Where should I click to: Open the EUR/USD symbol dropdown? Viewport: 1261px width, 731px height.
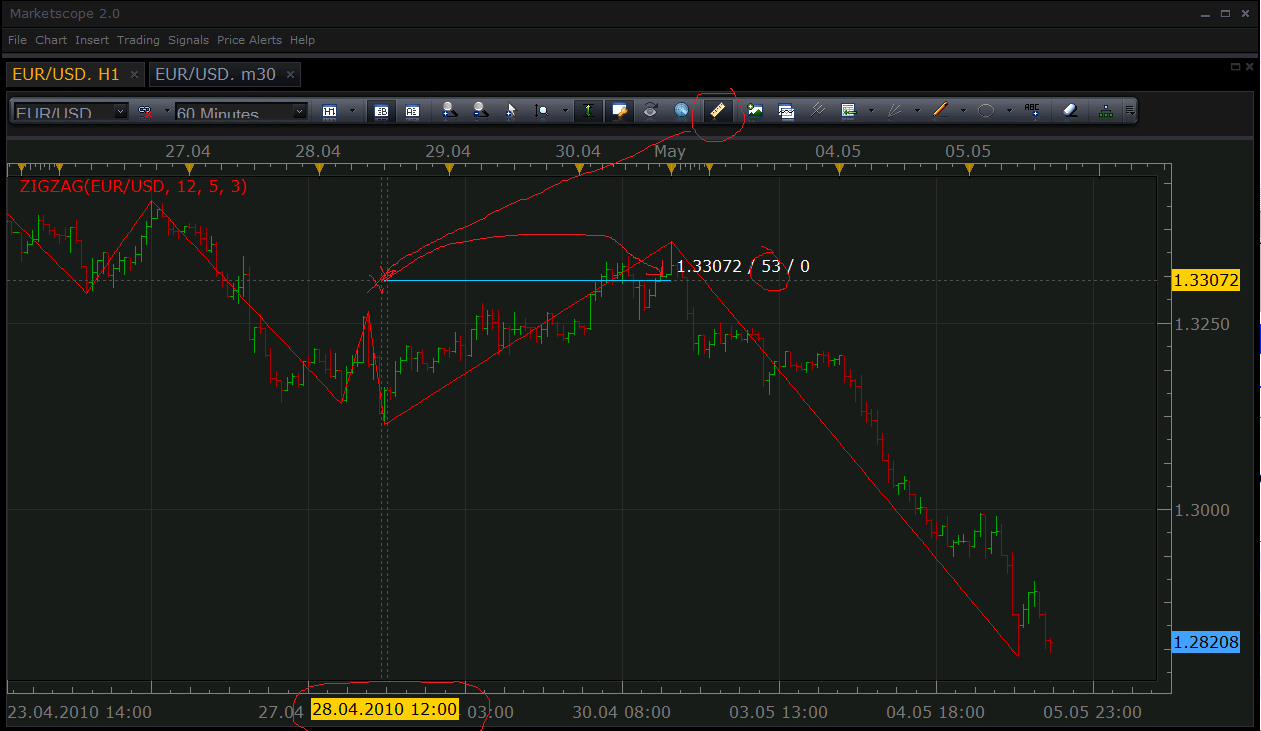click(122, 111)
